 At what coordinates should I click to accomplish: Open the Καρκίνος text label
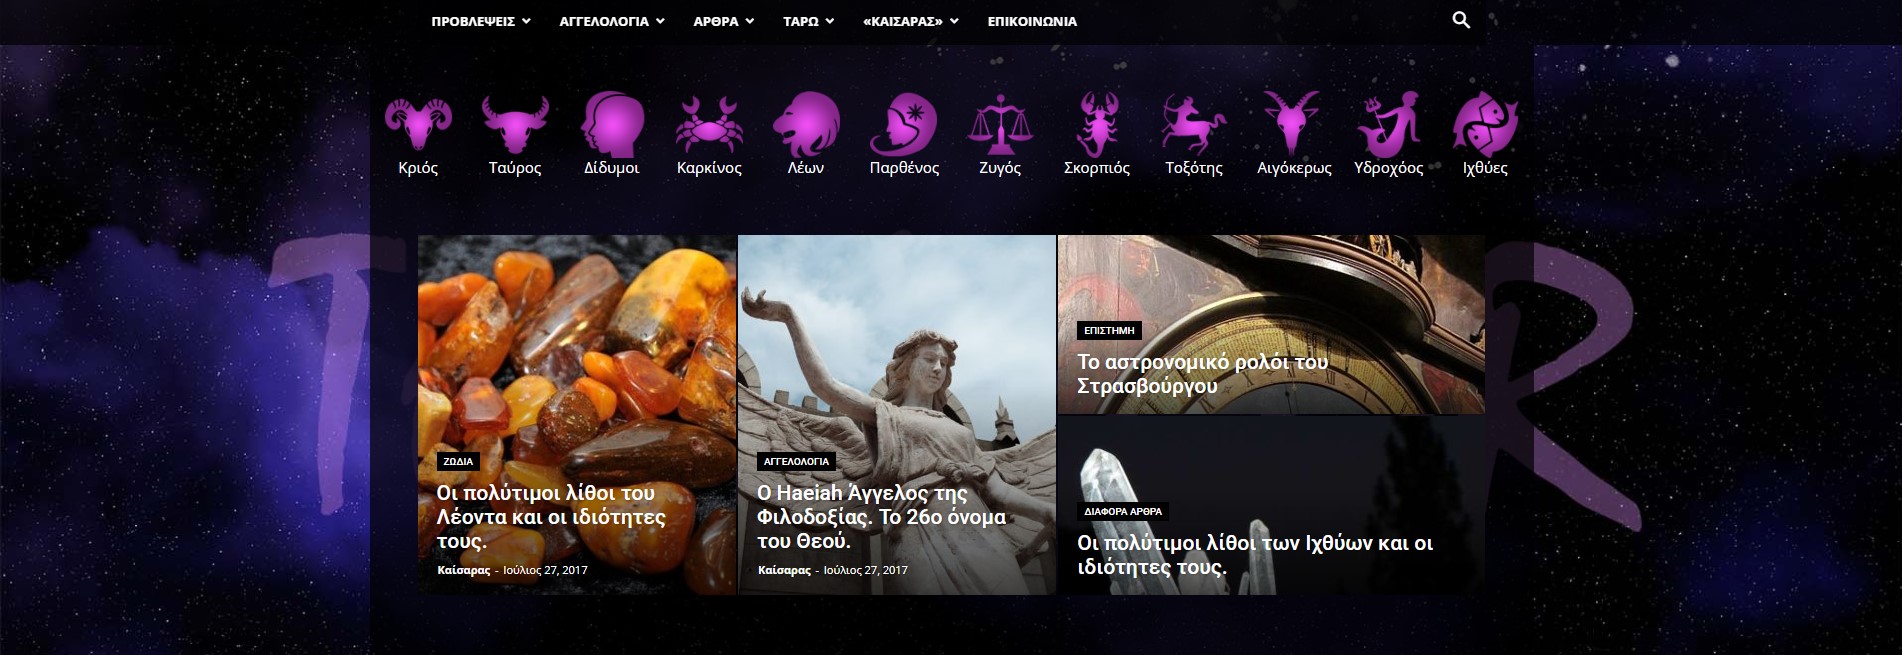[x=709, y=168]
